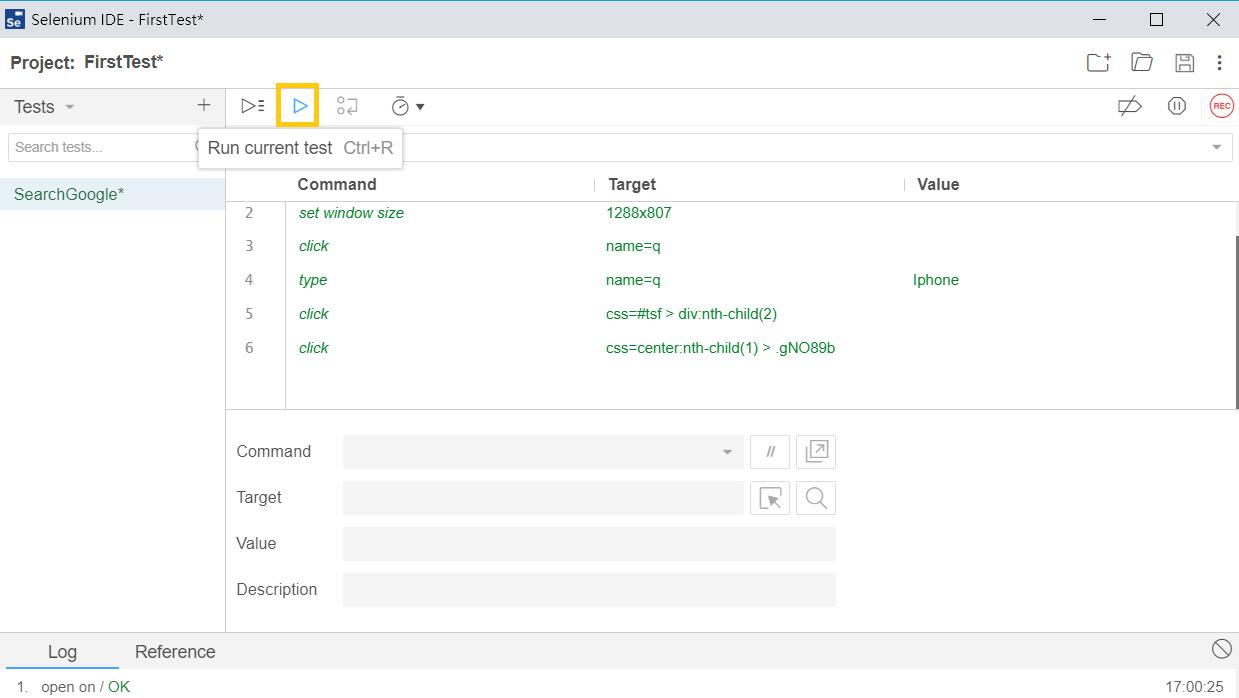Find target in page magnifier icon
This screenshot has height=698, width=1239.
[x=816, y=498]
